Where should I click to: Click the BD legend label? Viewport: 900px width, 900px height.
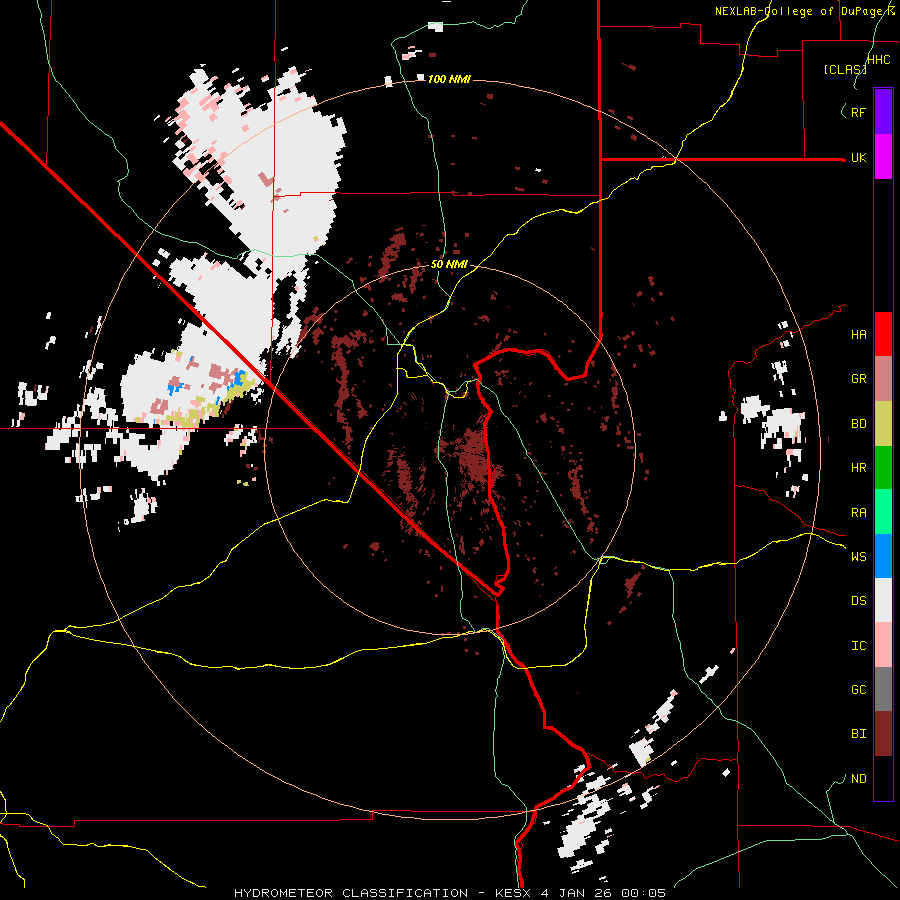[858, 424]
